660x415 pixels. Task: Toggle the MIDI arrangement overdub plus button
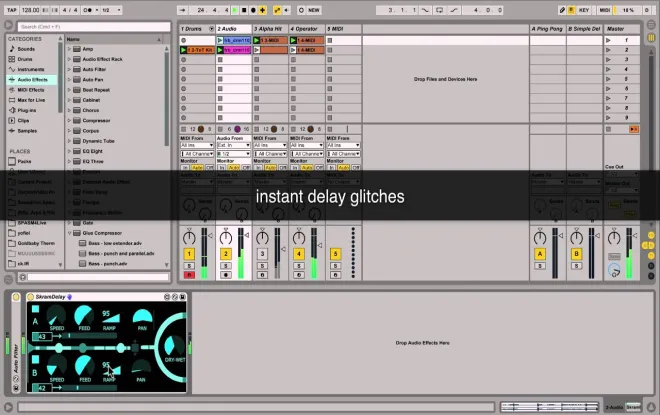(263, 10)
